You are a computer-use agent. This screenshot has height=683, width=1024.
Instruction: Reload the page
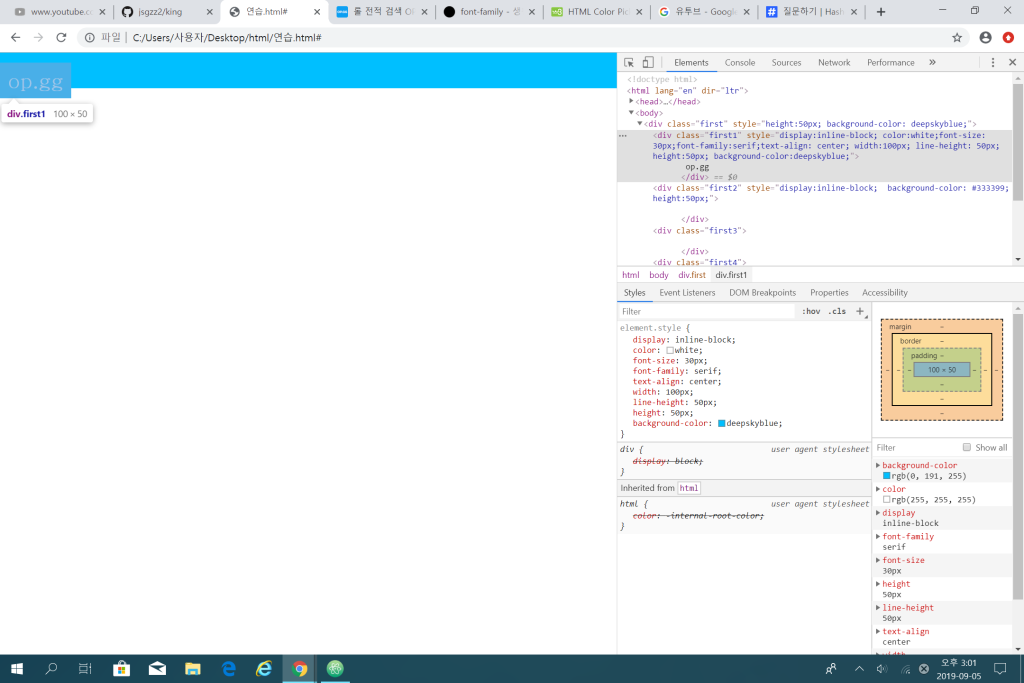tap(61, 38)
